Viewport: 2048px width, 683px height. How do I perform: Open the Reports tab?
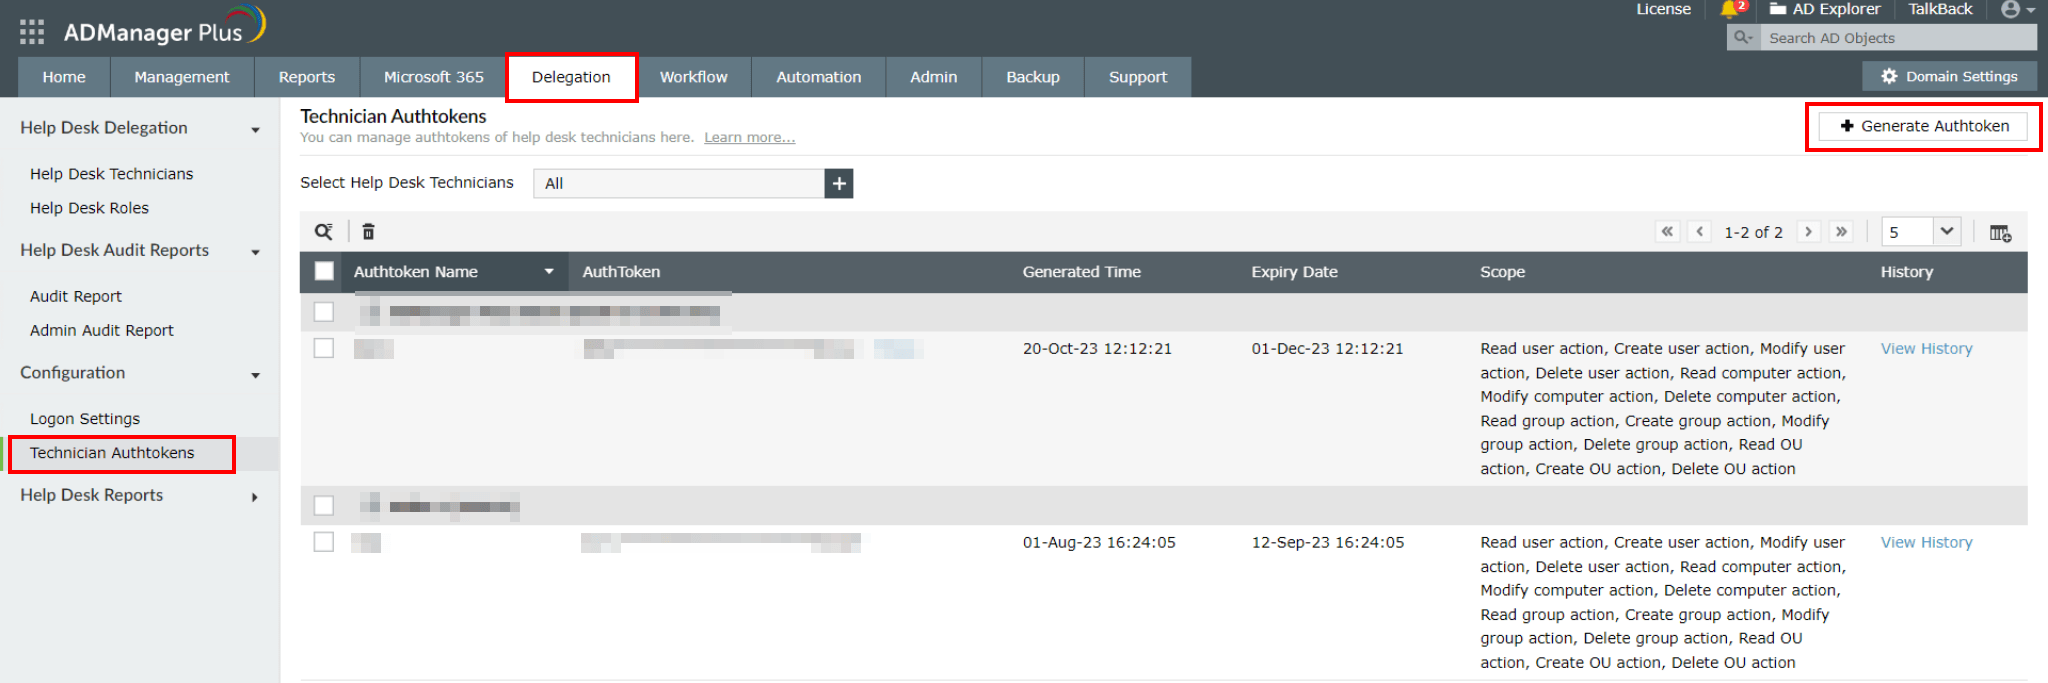coord(307,77)
